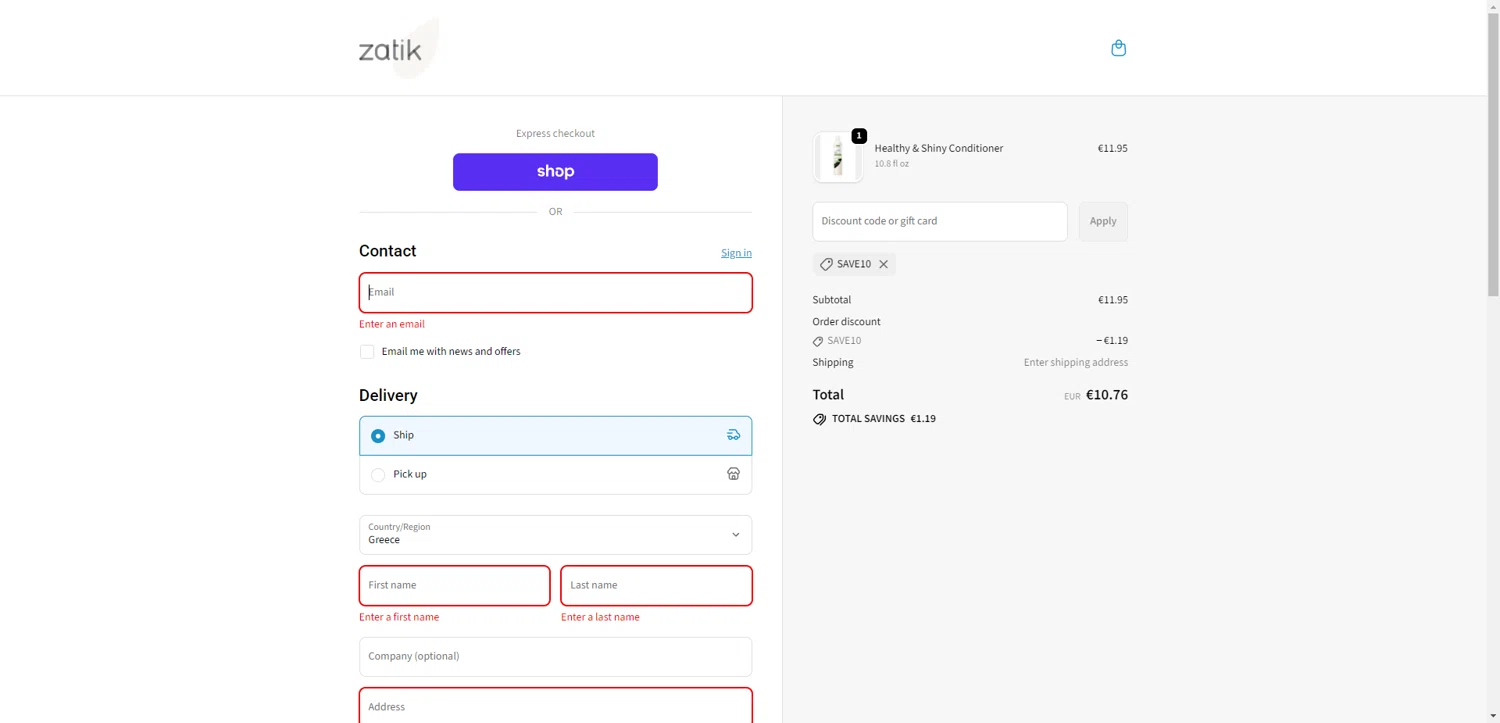The image size is (1500, 723).
Task: Click the quantity badge on the product thumbnail
Action: tap(859, 136)
